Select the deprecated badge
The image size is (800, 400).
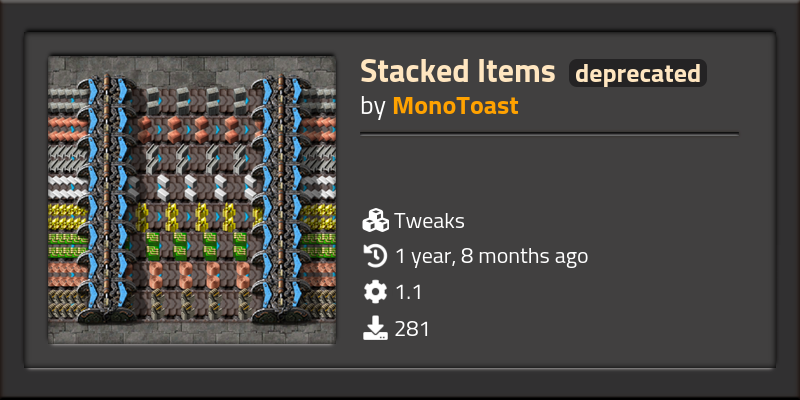(x=637, y=73)
